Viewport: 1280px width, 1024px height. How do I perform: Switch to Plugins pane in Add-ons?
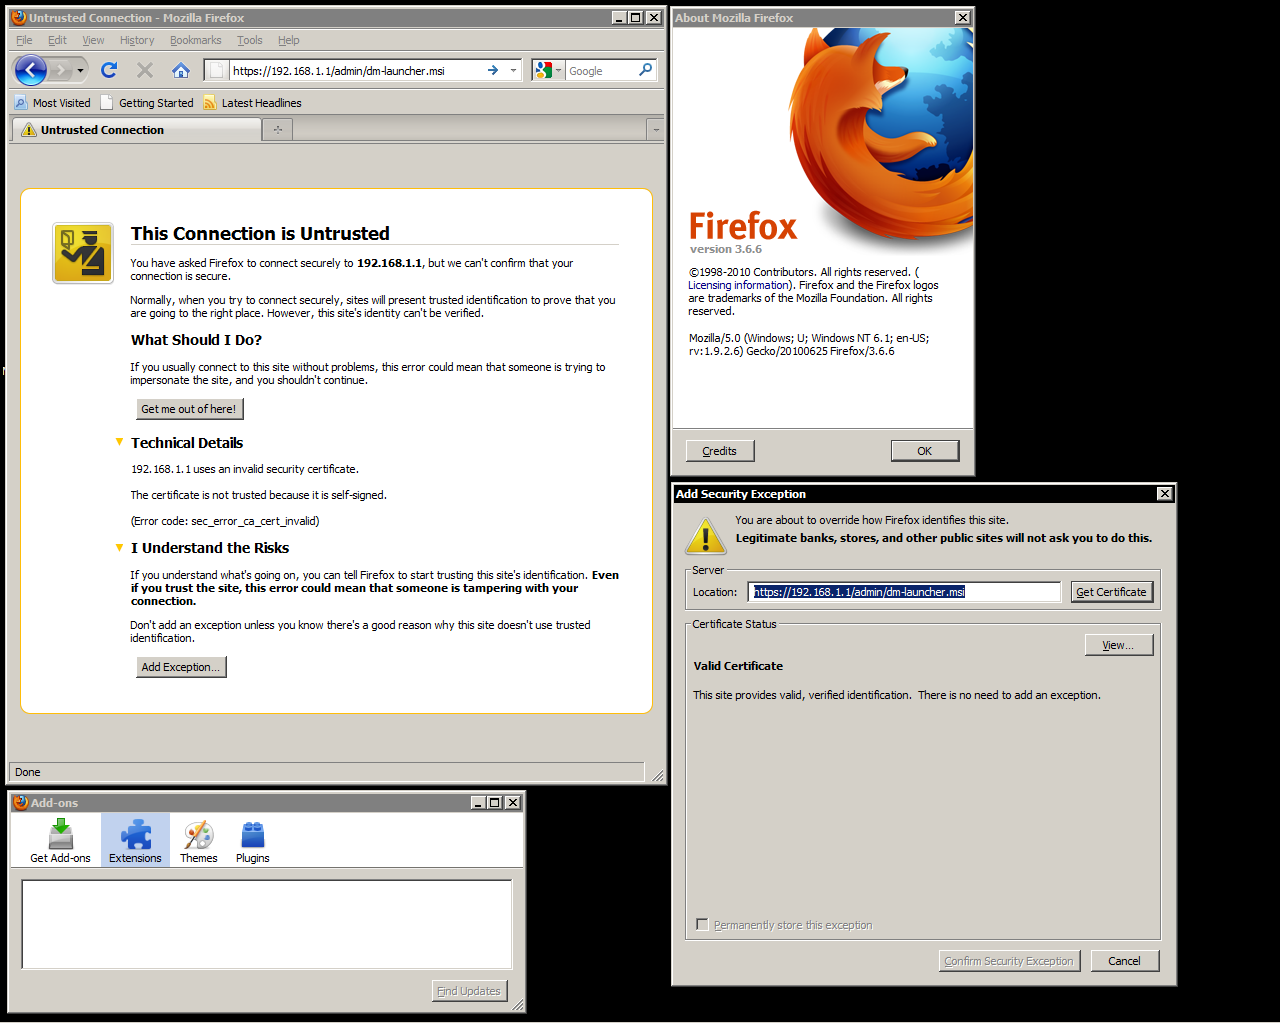coord(253,840)
